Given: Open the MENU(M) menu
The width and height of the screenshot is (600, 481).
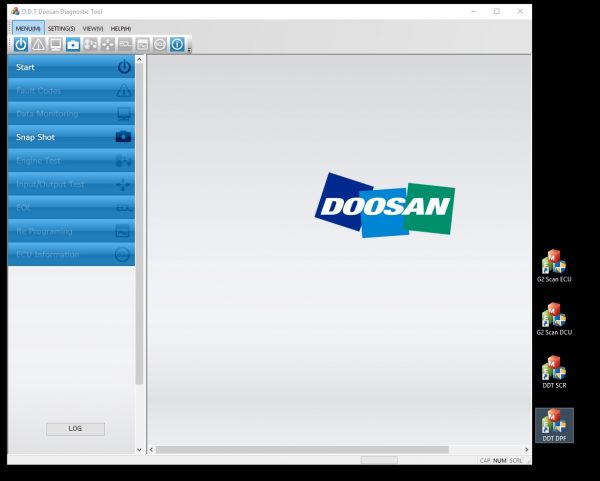Looking at the screenshot, I should 28,28.
